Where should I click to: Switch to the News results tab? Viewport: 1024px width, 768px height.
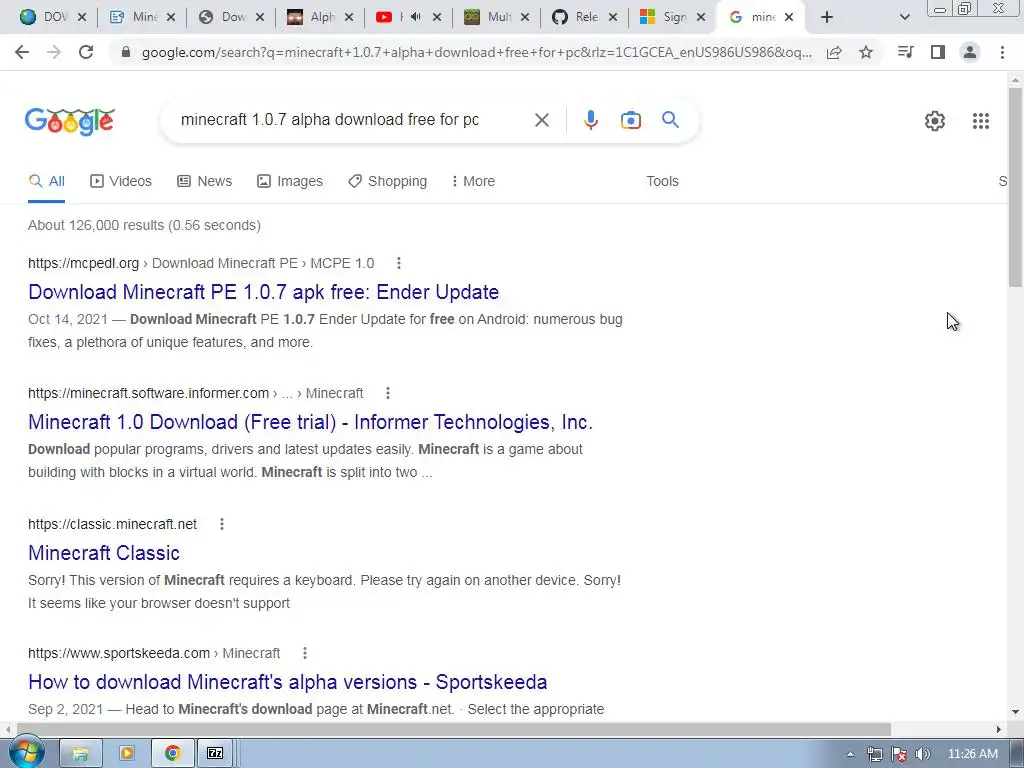tap(204, 181)
